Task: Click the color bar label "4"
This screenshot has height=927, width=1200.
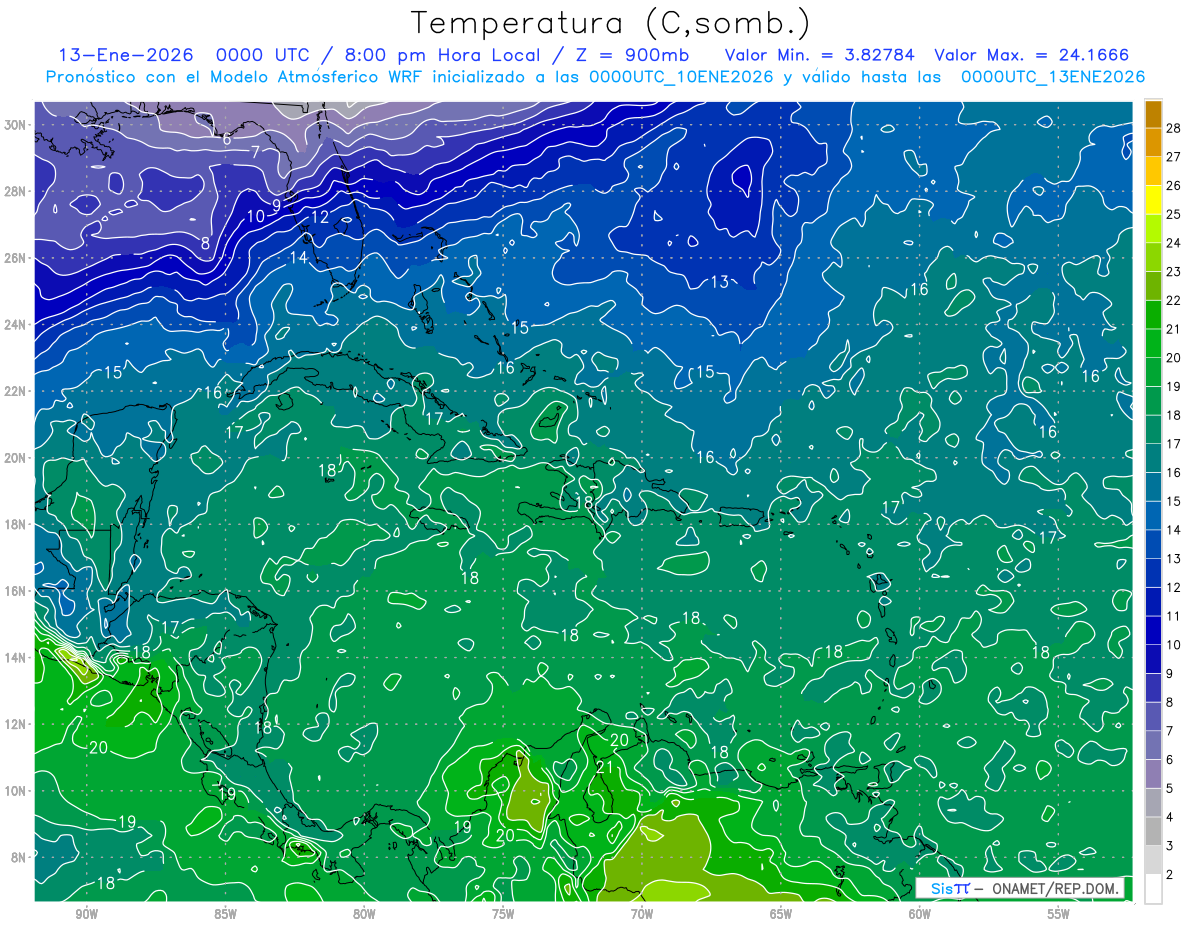Action: coord(1170,818)
